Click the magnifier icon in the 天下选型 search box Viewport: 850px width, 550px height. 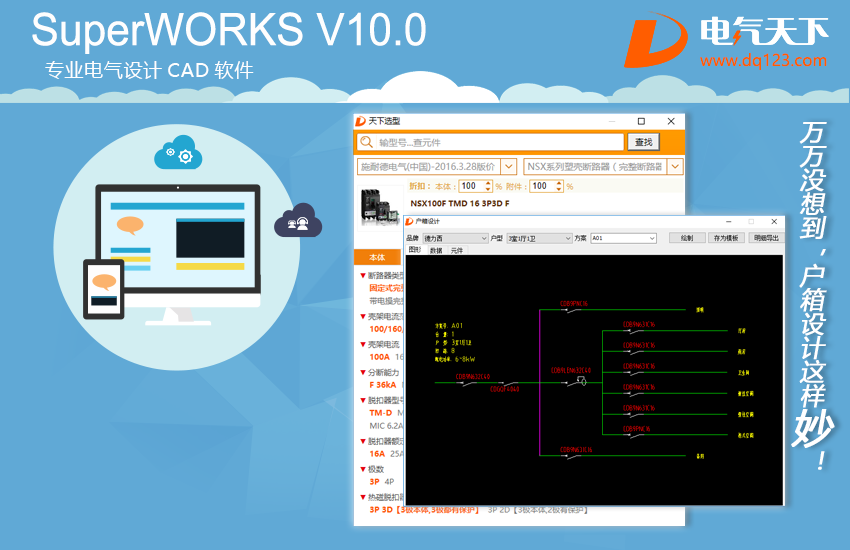click(x=366, y=142)
